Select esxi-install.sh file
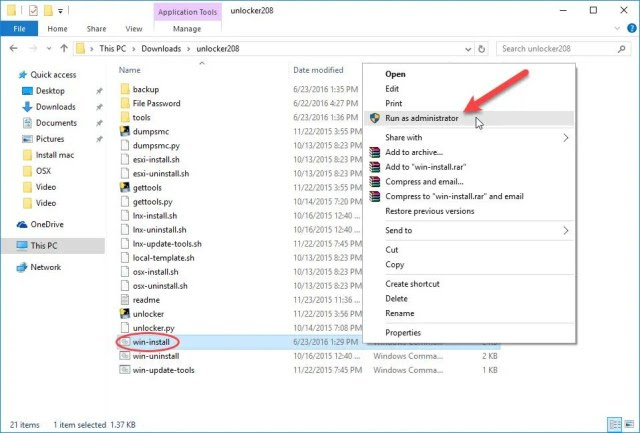Image resolution: width=640 pixels, height=433 pixels. pos(156,160)
